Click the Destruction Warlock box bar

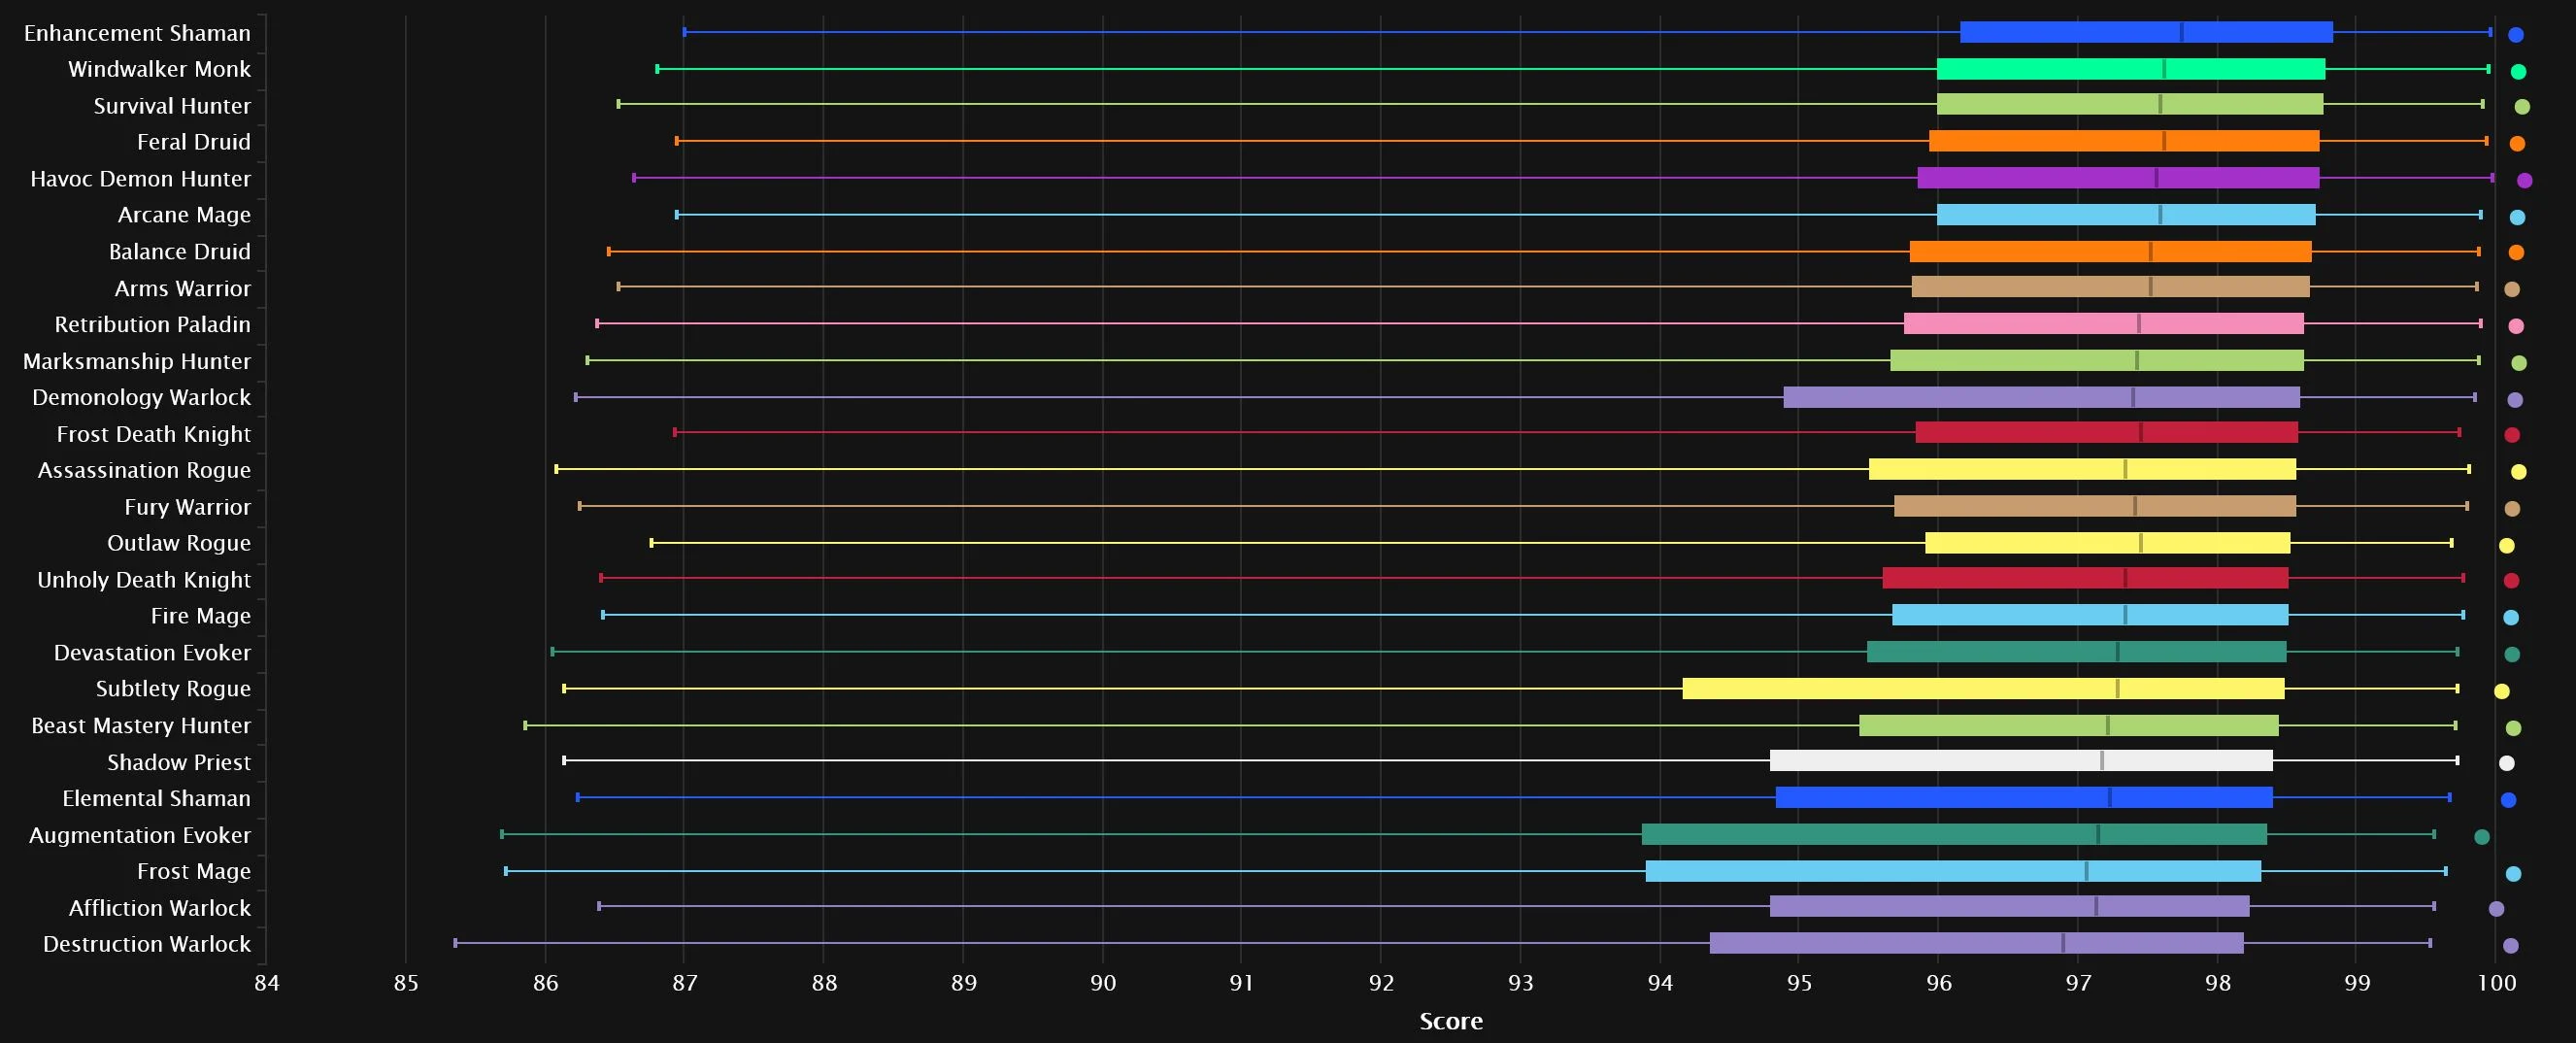click(x=1977, y=943)
